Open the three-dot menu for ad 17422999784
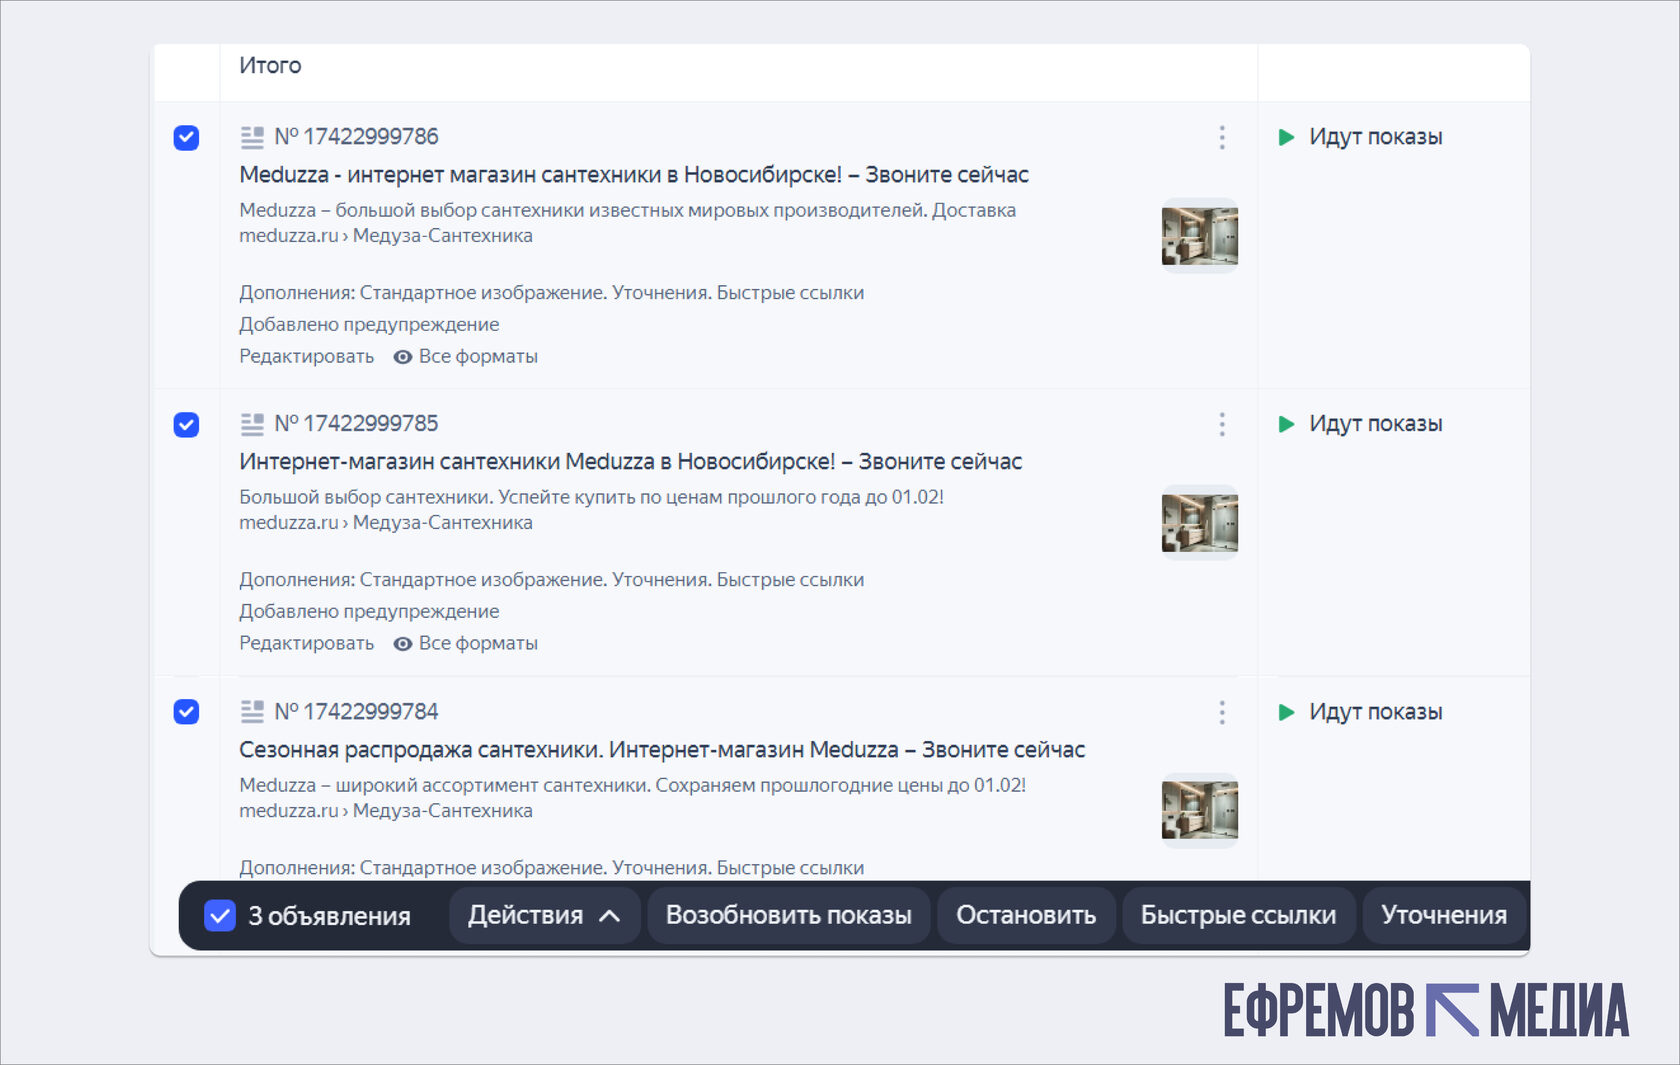The width and height of the screenshot is (1680, 1065). click(1222, 712)
